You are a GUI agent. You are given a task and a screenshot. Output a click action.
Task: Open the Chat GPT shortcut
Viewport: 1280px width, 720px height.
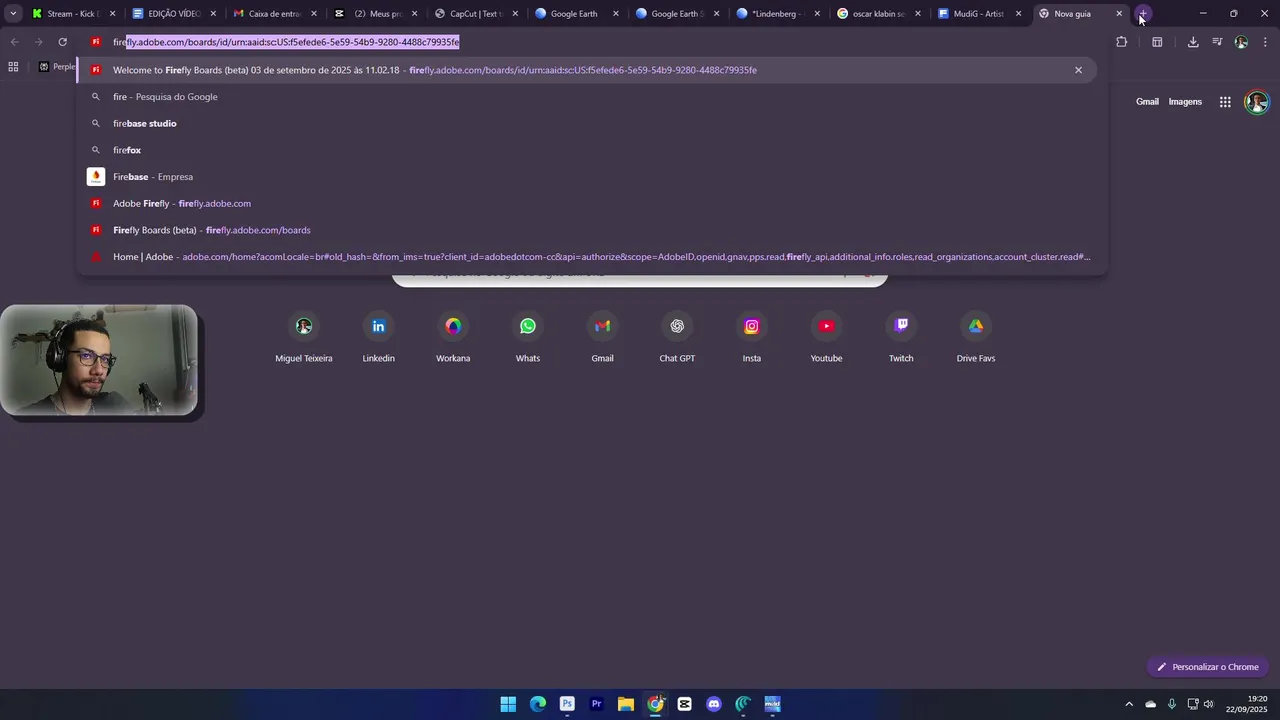677,337
